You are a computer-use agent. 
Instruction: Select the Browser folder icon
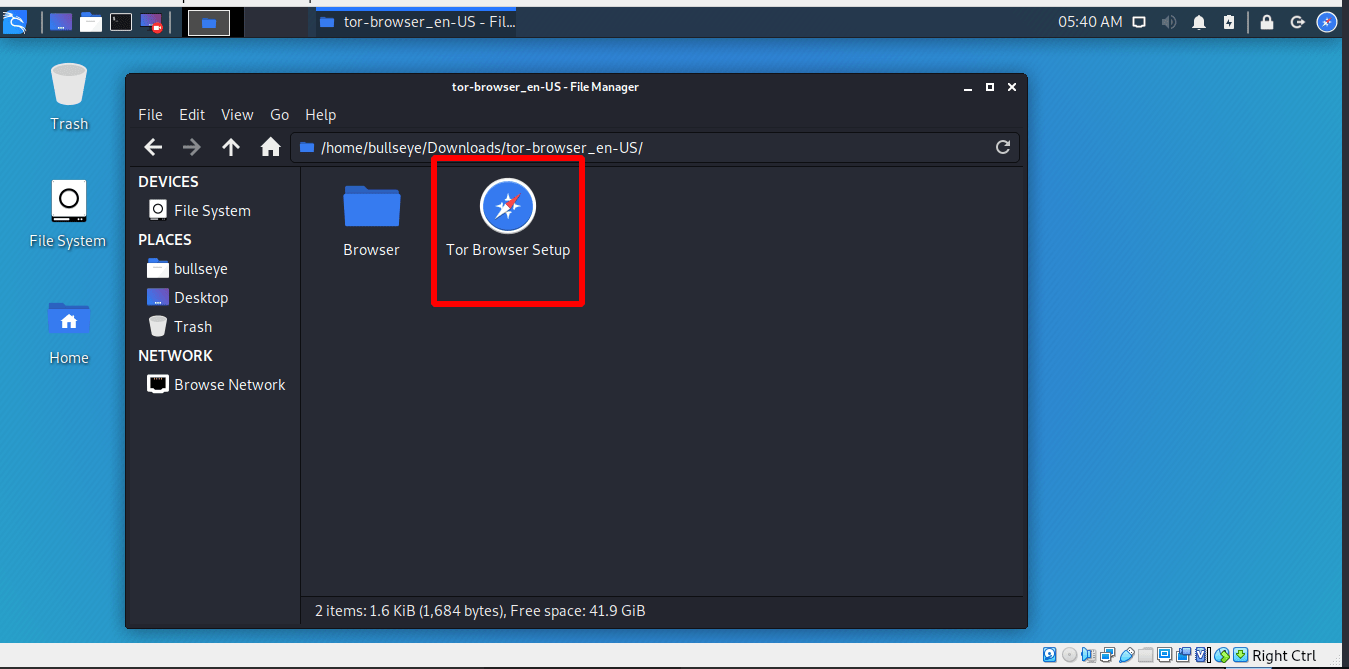point(371,220)
